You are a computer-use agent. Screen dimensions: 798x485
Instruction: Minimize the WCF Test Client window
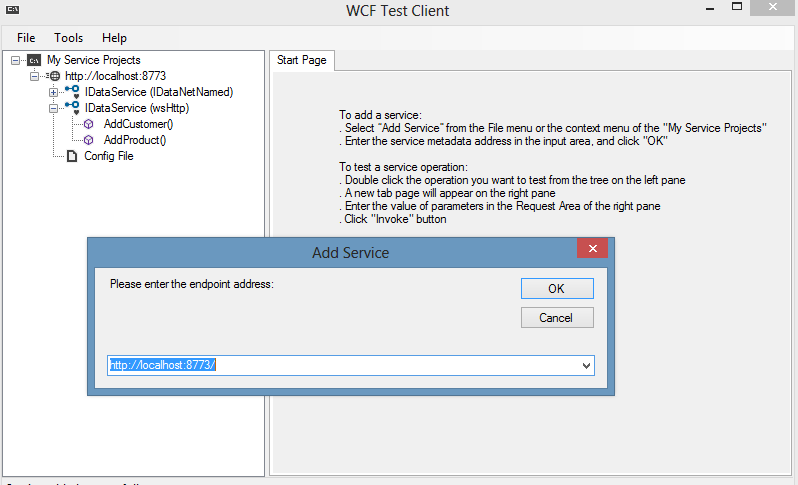(x=710, y=9)
